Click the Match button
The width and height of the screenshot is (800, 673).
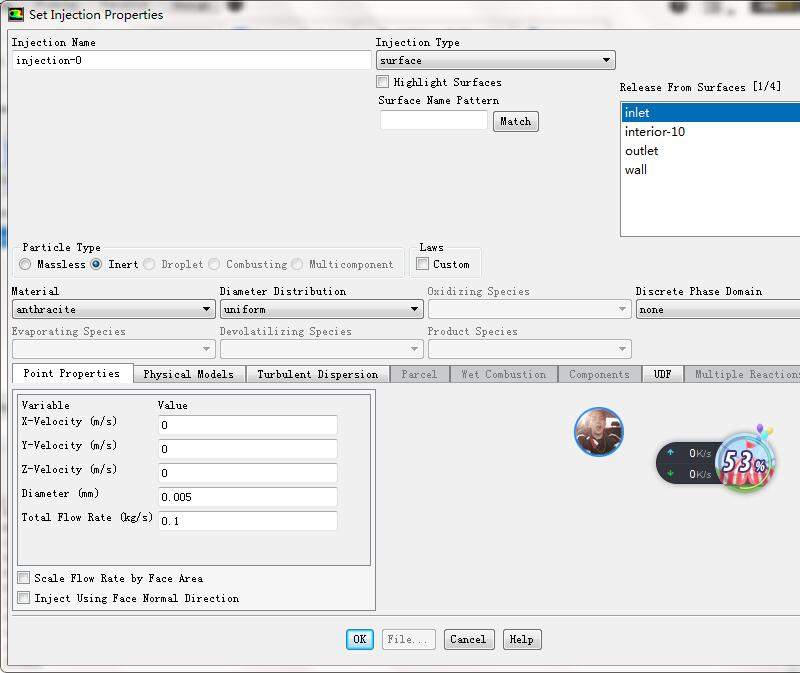(x=515, y=121)
